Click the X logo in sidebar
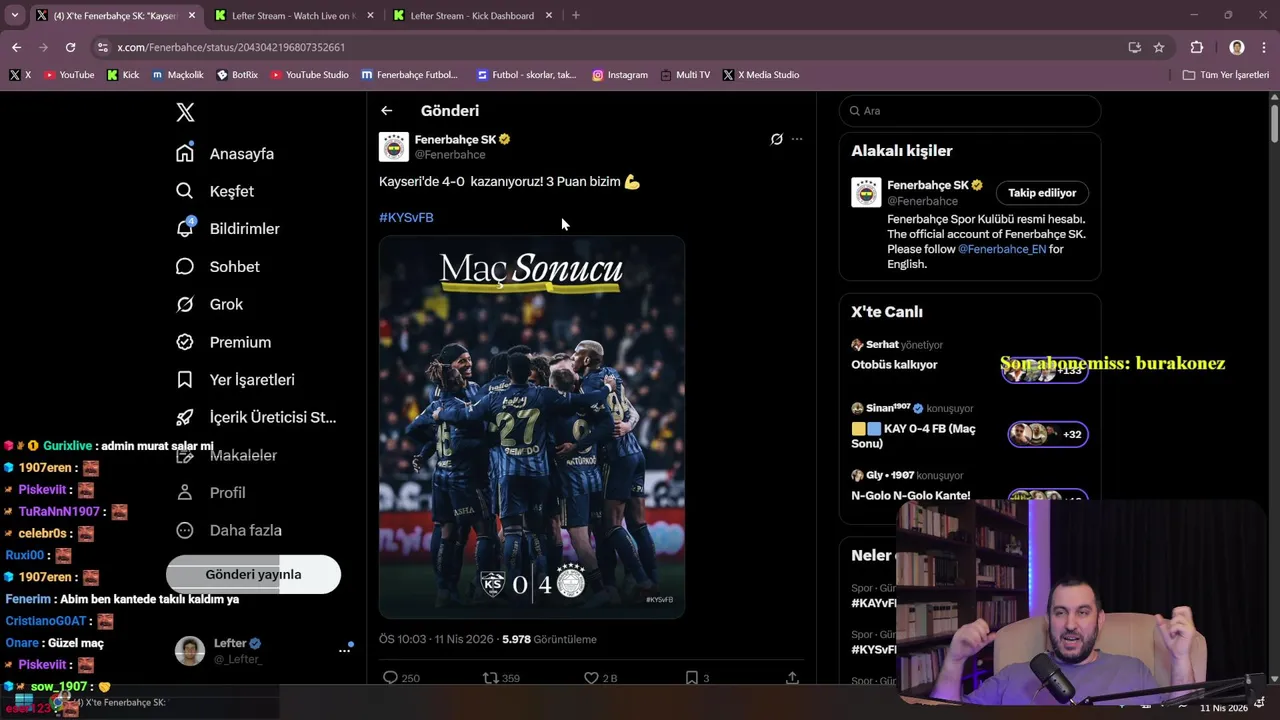The image size is (1280, 720). 185,113
